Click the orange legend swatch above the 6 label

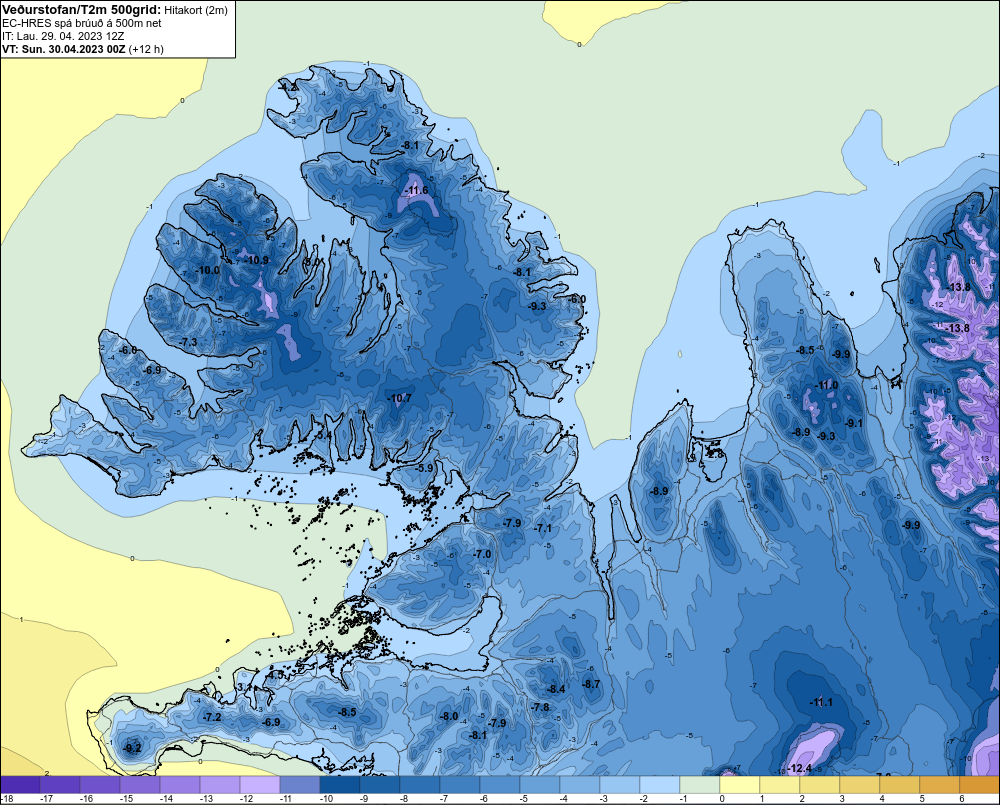[980, 785]
